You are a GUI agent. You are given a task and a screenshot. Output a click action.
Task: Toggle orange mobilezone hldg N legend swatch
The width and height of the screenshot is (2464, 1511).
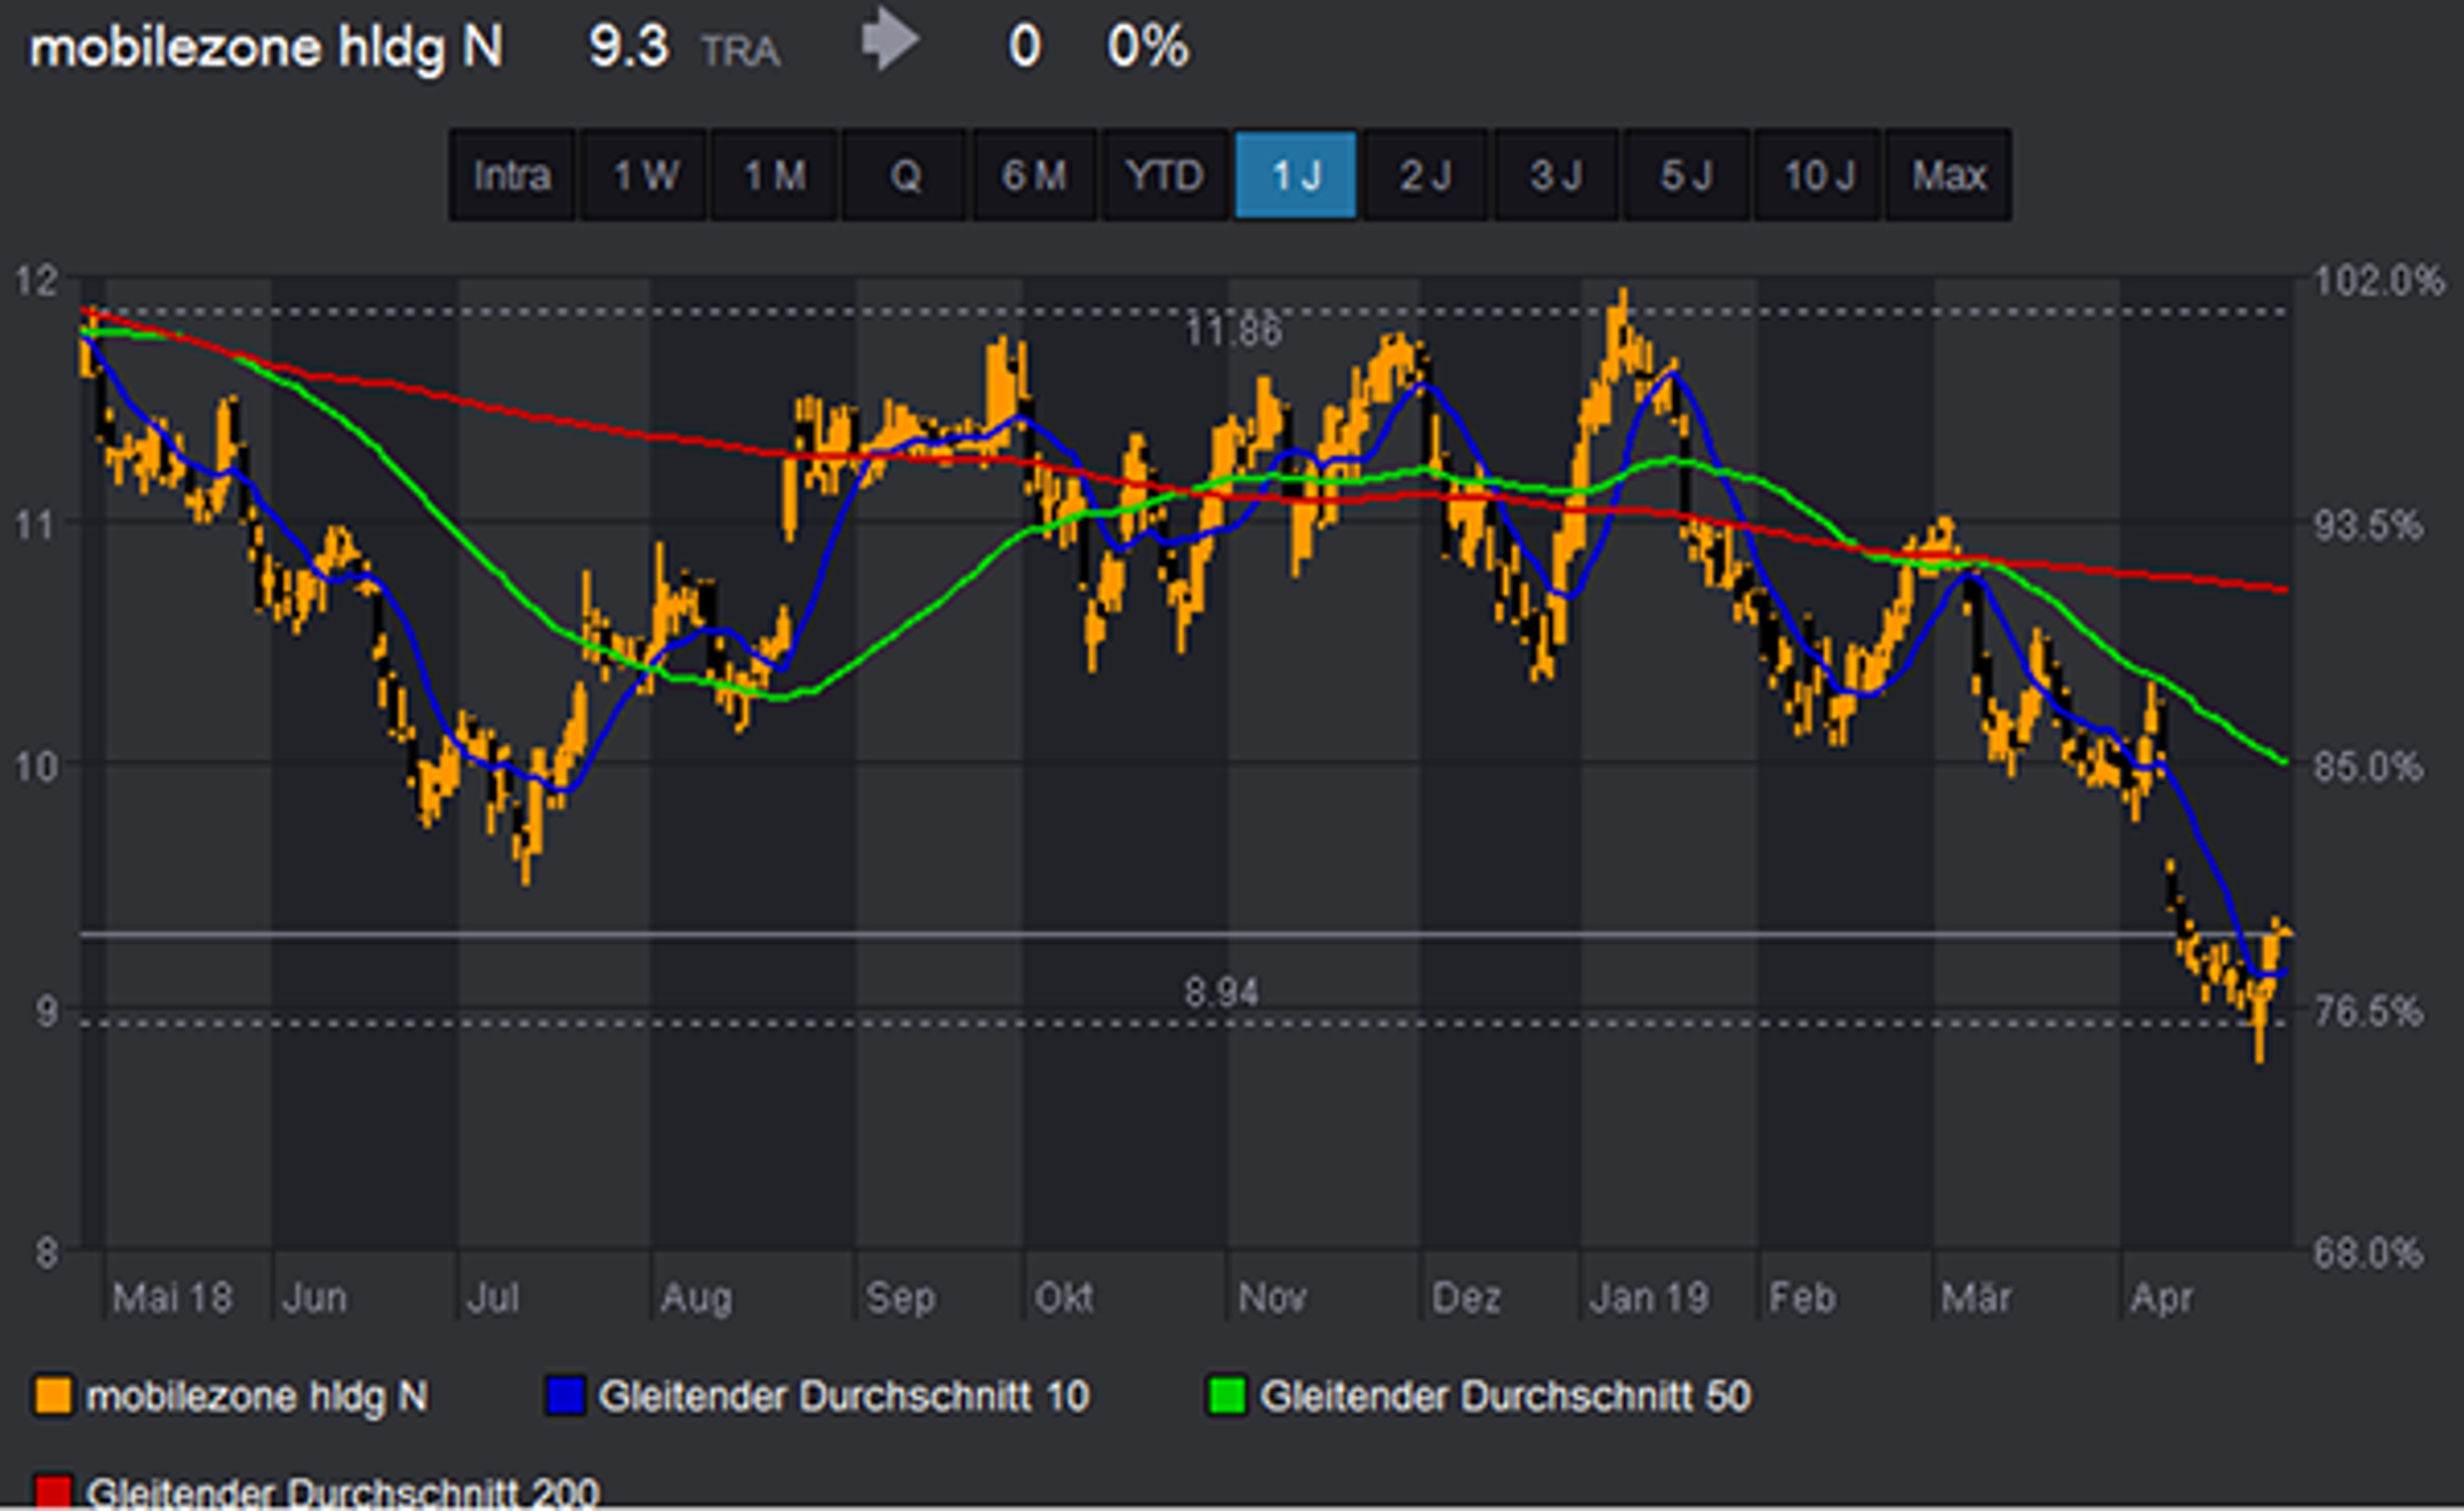tap(52, 1396)
